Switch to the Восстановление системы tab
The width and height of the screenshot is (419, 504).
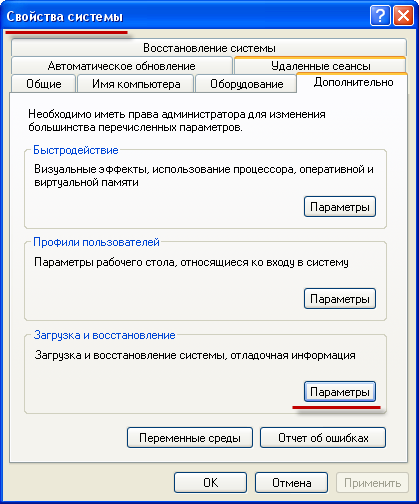[x=209, y=48]
